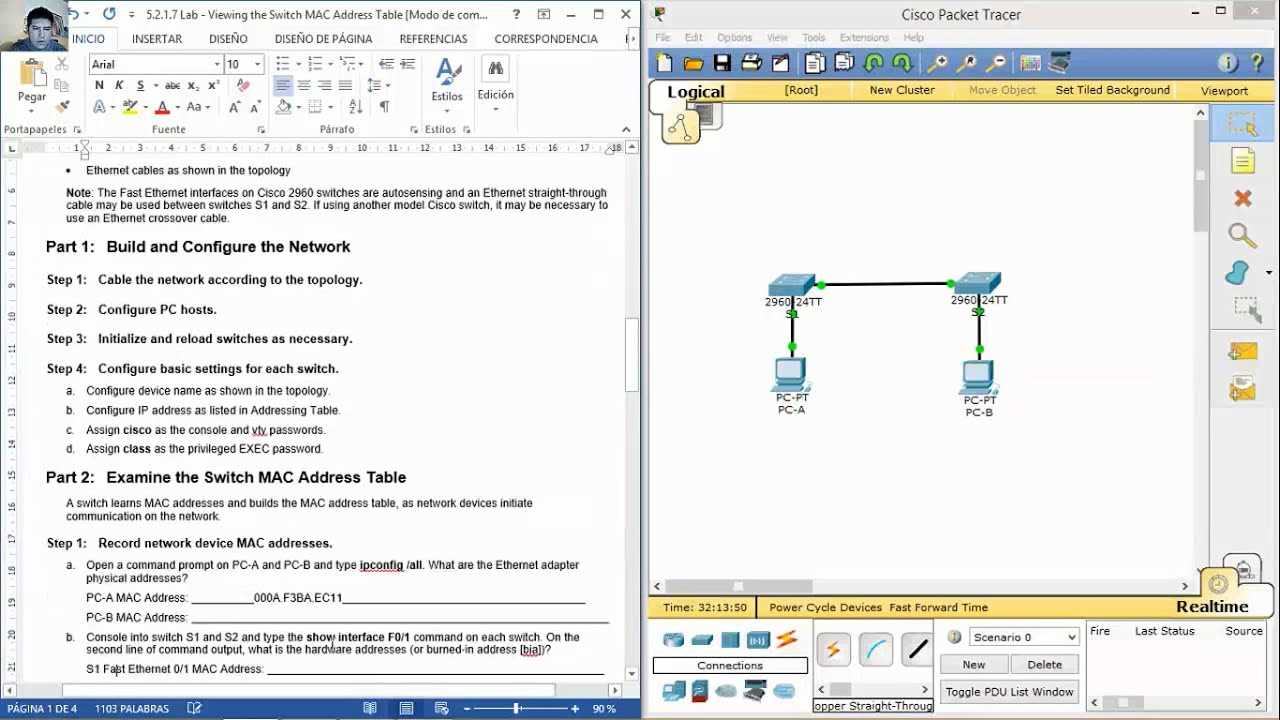This screenshot has height=720, width=1280.
Task: Toggle align left paragraph alignment
Action: coord(283,86)
